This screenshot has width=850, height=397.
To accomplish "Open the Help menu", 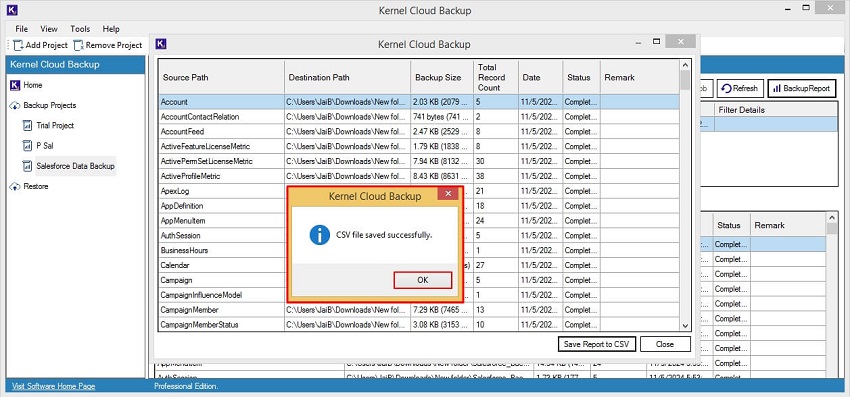I will pos(111,29).
